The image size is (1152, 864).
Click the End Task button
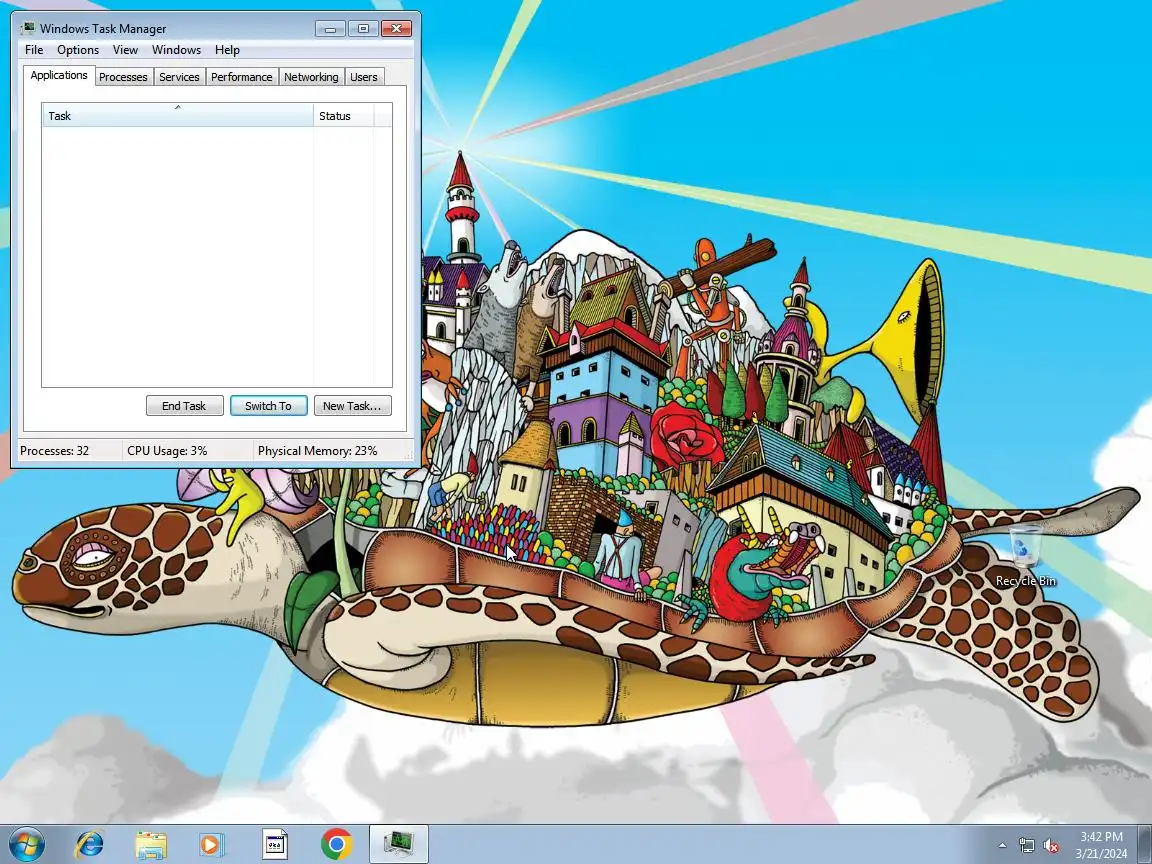pyautogui.click(x=184, y=406)
